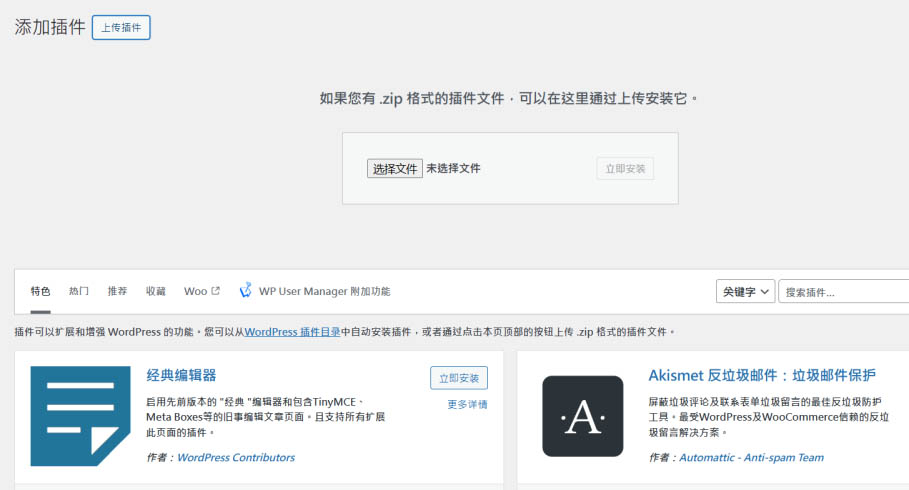Viewport: 909px width, 490px height.
Task: Expand the 关键字 search type dropdown
Action: 745,292
